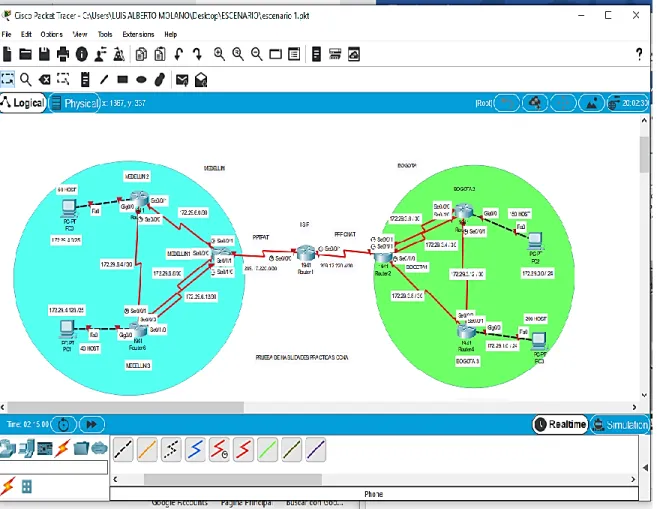Viewport: 657px width, 509px height.
Task: Select red serial DTE cable
Action: (243, 449)
